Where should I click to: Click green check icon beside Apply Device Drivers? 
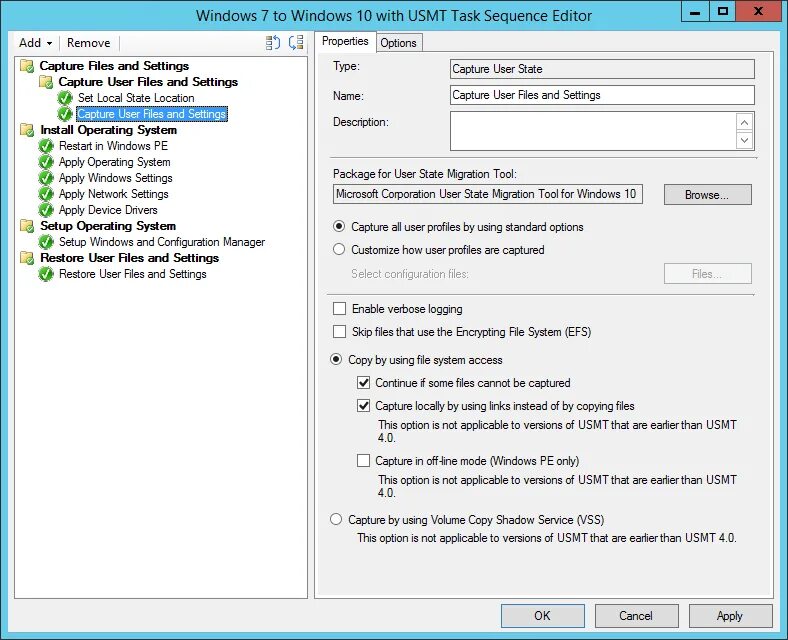[46, 210]
